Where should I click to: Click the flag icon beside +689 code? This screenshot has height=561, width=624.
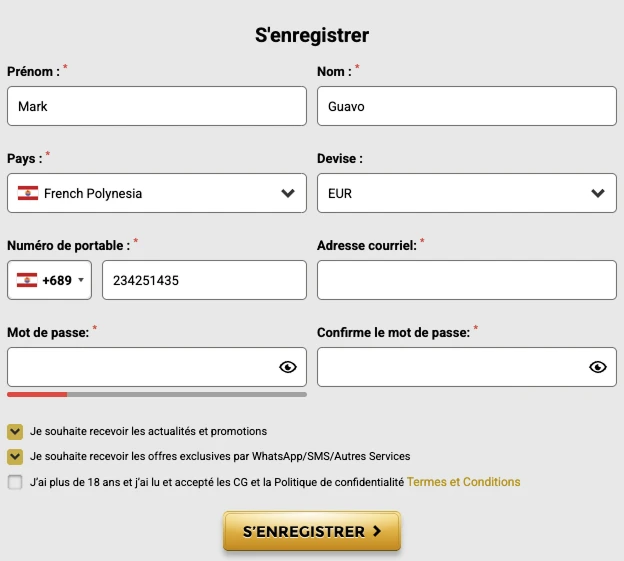(x=27, y=280)
